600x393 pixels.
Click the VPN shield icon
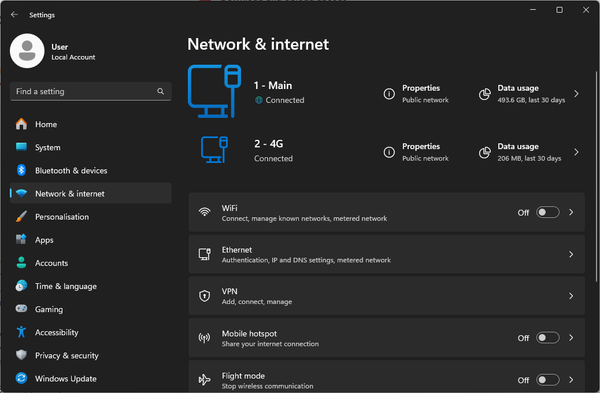pos(205,296)
